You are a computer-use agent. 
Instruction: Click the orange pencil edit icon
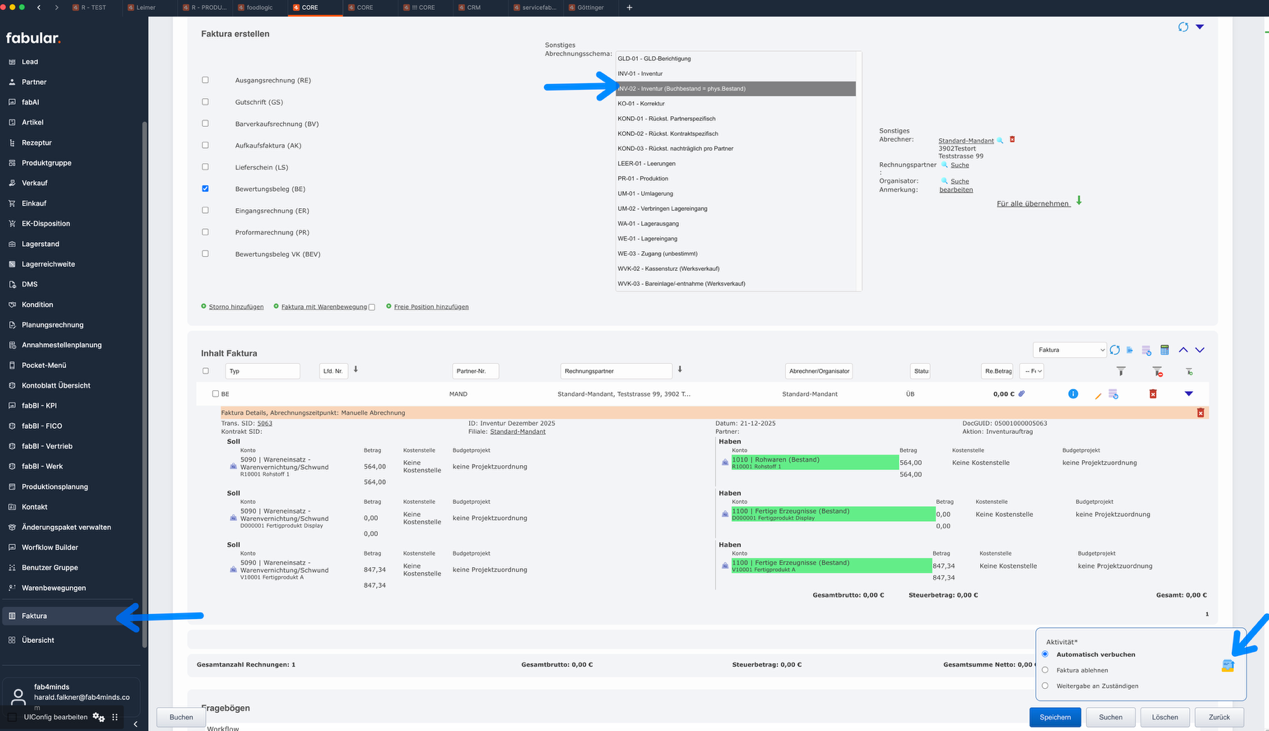tap(1098, 395)
